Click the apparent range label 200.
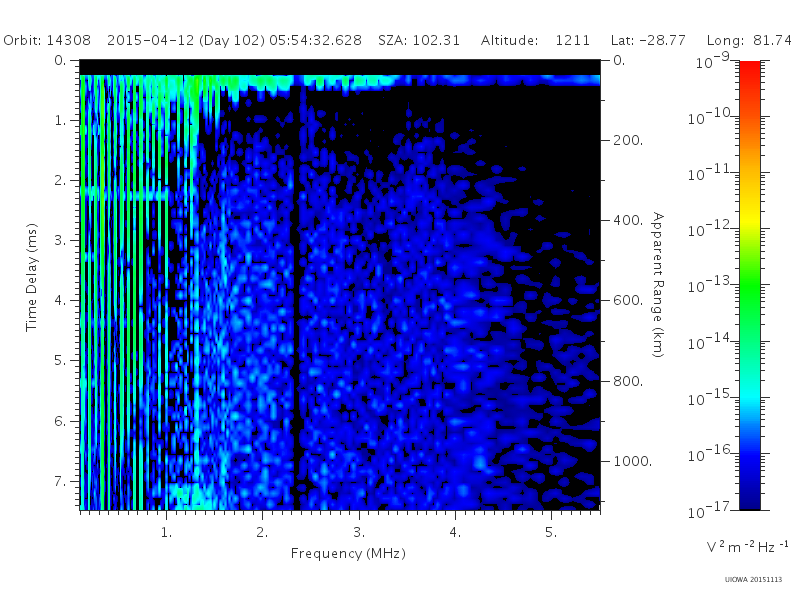The width and height of the screenshot is (800, 600). pos(628,140)
